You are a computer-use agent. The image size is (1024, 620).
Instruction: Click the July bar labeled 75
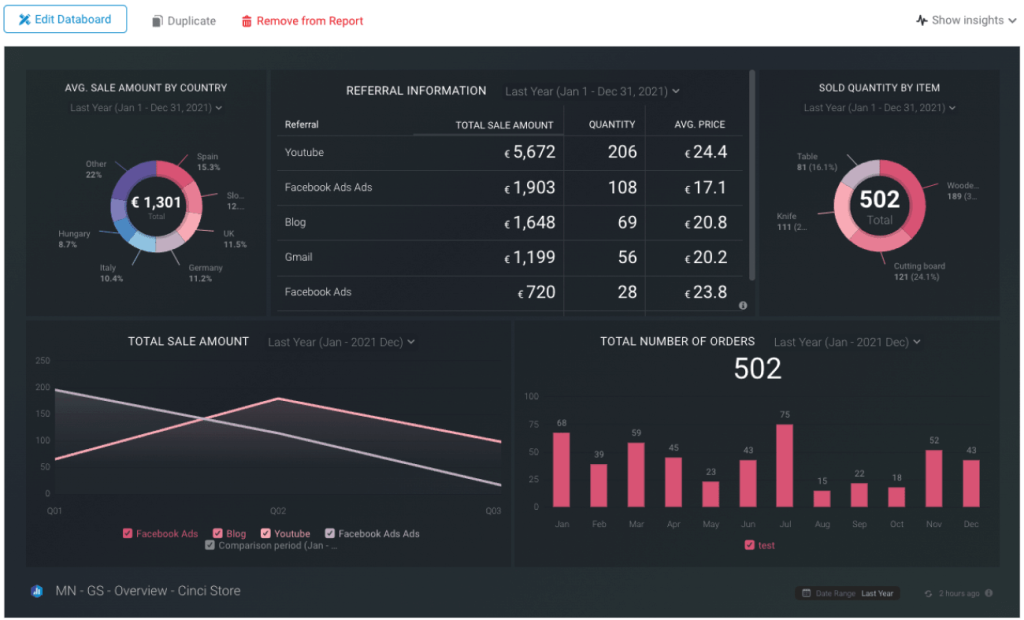pyautogui.click(x=784, y=466)
